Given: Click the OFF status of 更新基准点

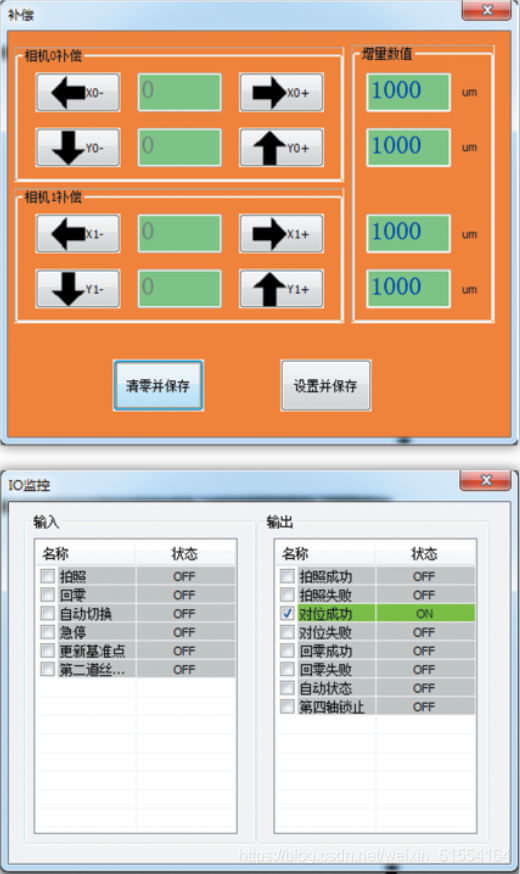Looking at the screenshot, I should coord(184,650).
